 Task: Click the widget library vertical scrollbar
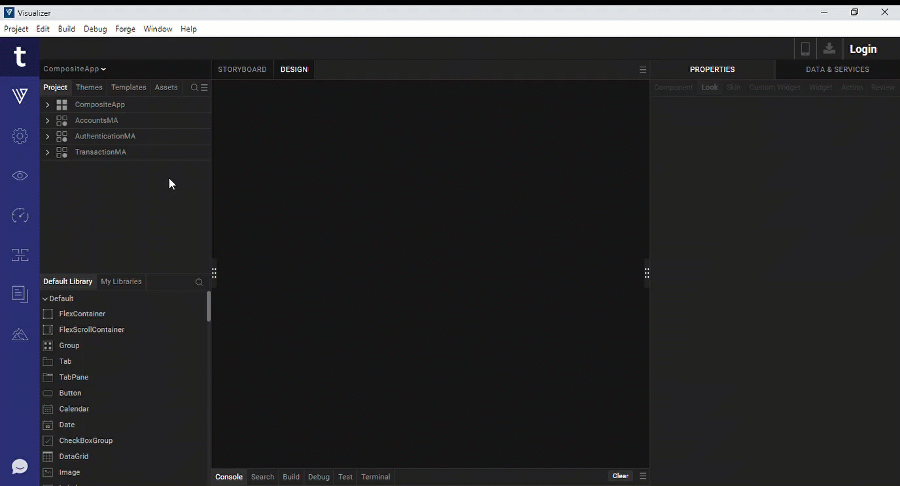tap(208, 306)
